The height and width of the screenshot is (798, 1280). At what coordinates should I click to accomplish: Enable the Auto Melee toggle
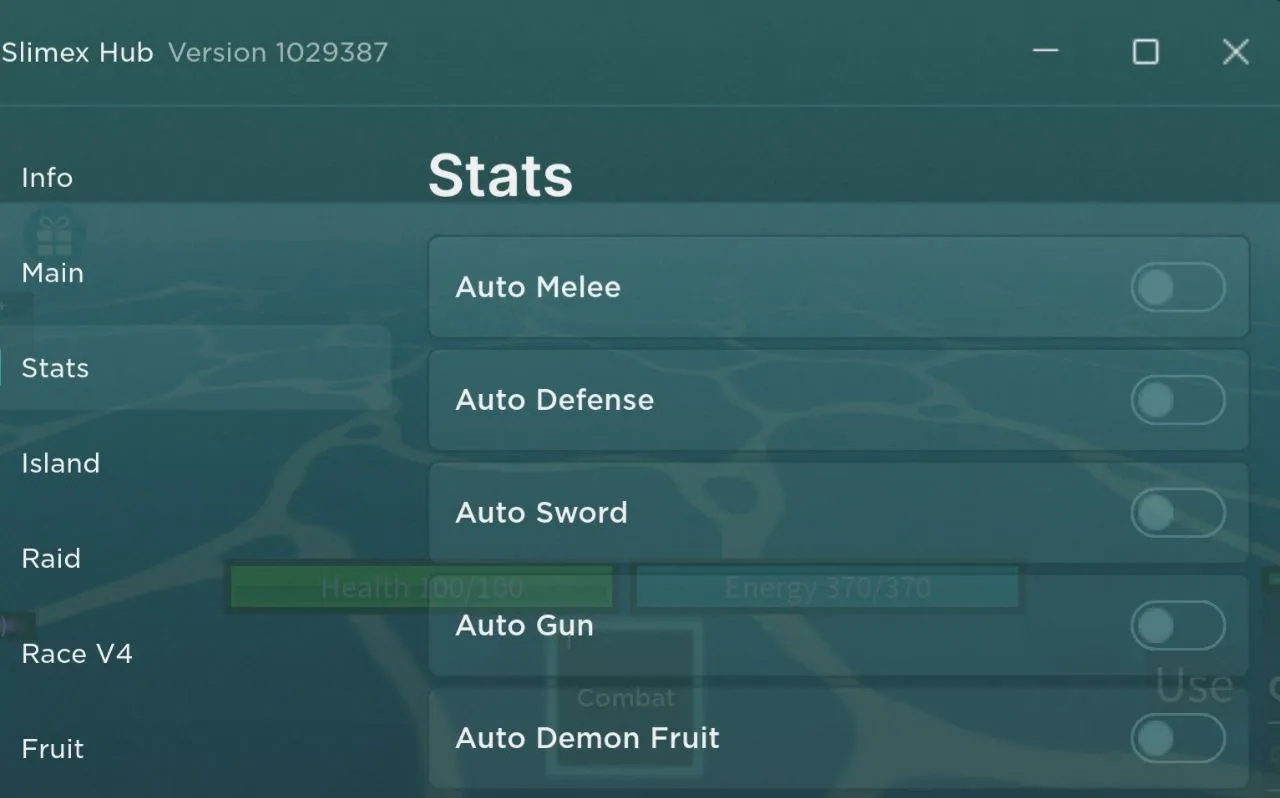click(x=1178, y=288)
